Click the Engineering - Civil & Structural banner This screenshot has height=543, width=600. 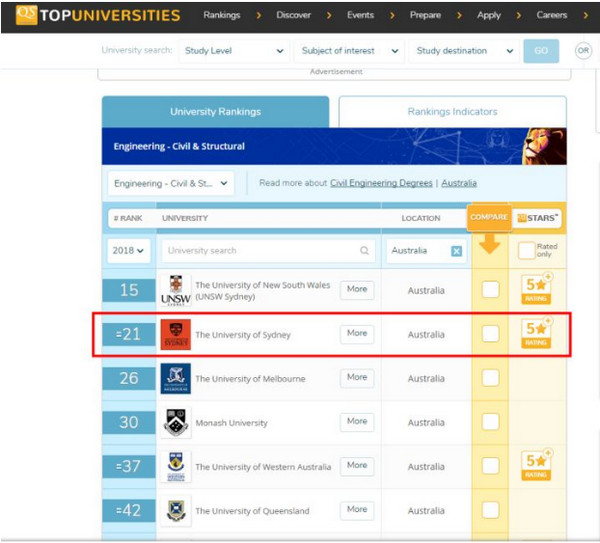pyautogui.click(x=334, y=146)
